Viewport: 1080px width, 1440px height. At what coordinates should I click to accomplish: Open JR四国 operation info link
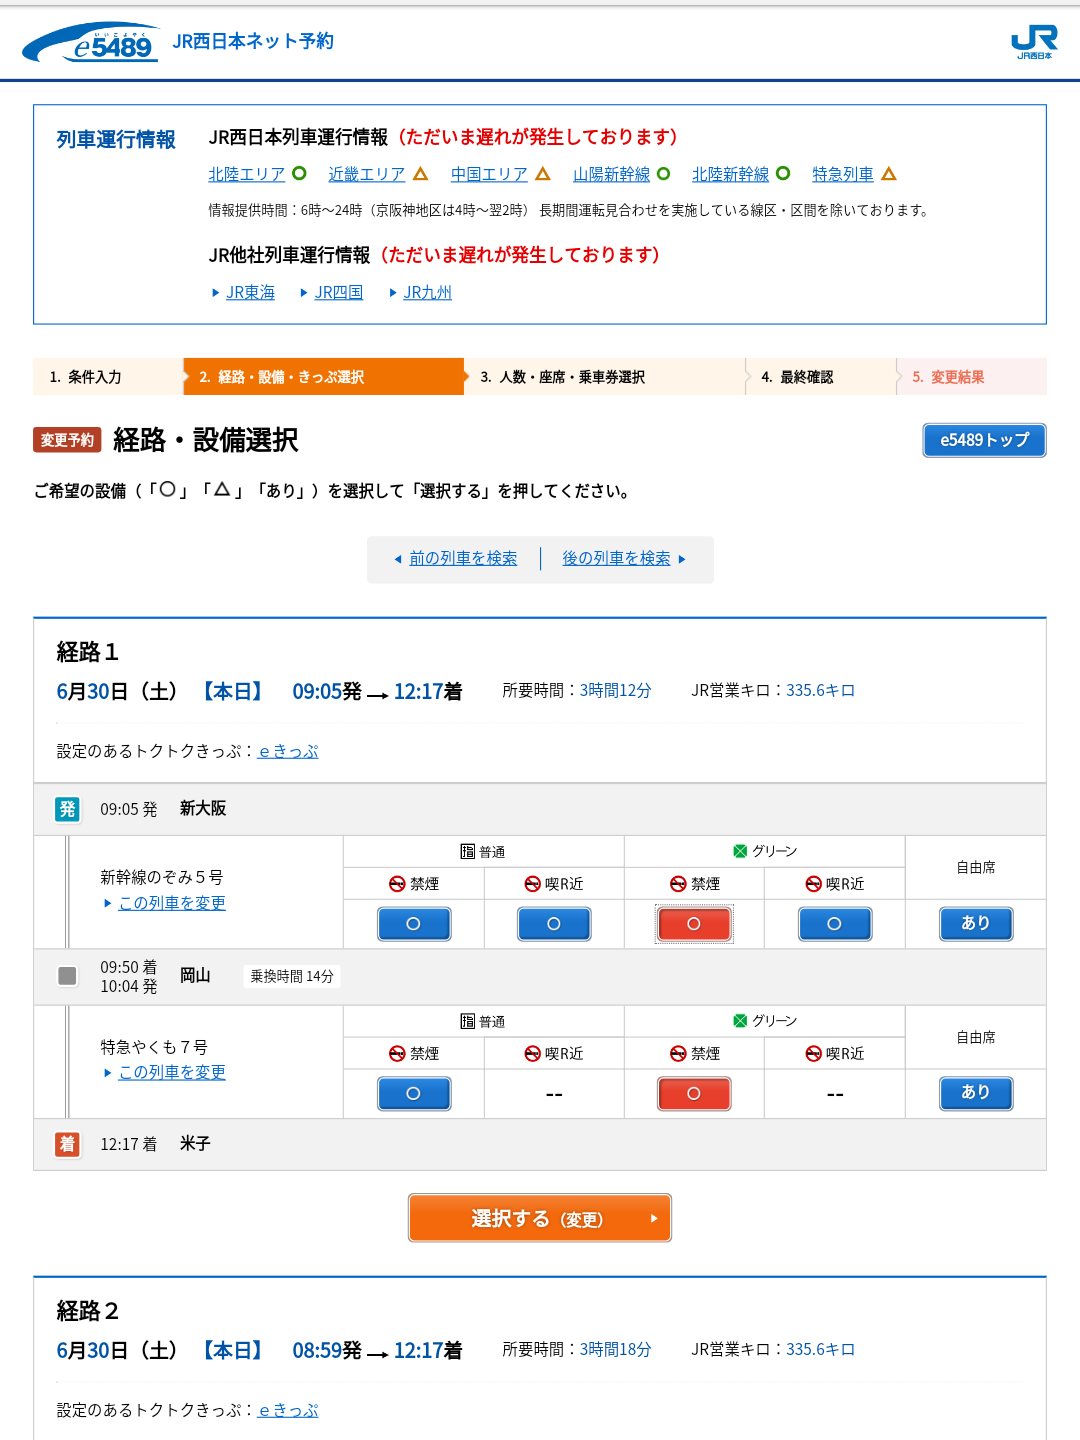tap(338, 292)
